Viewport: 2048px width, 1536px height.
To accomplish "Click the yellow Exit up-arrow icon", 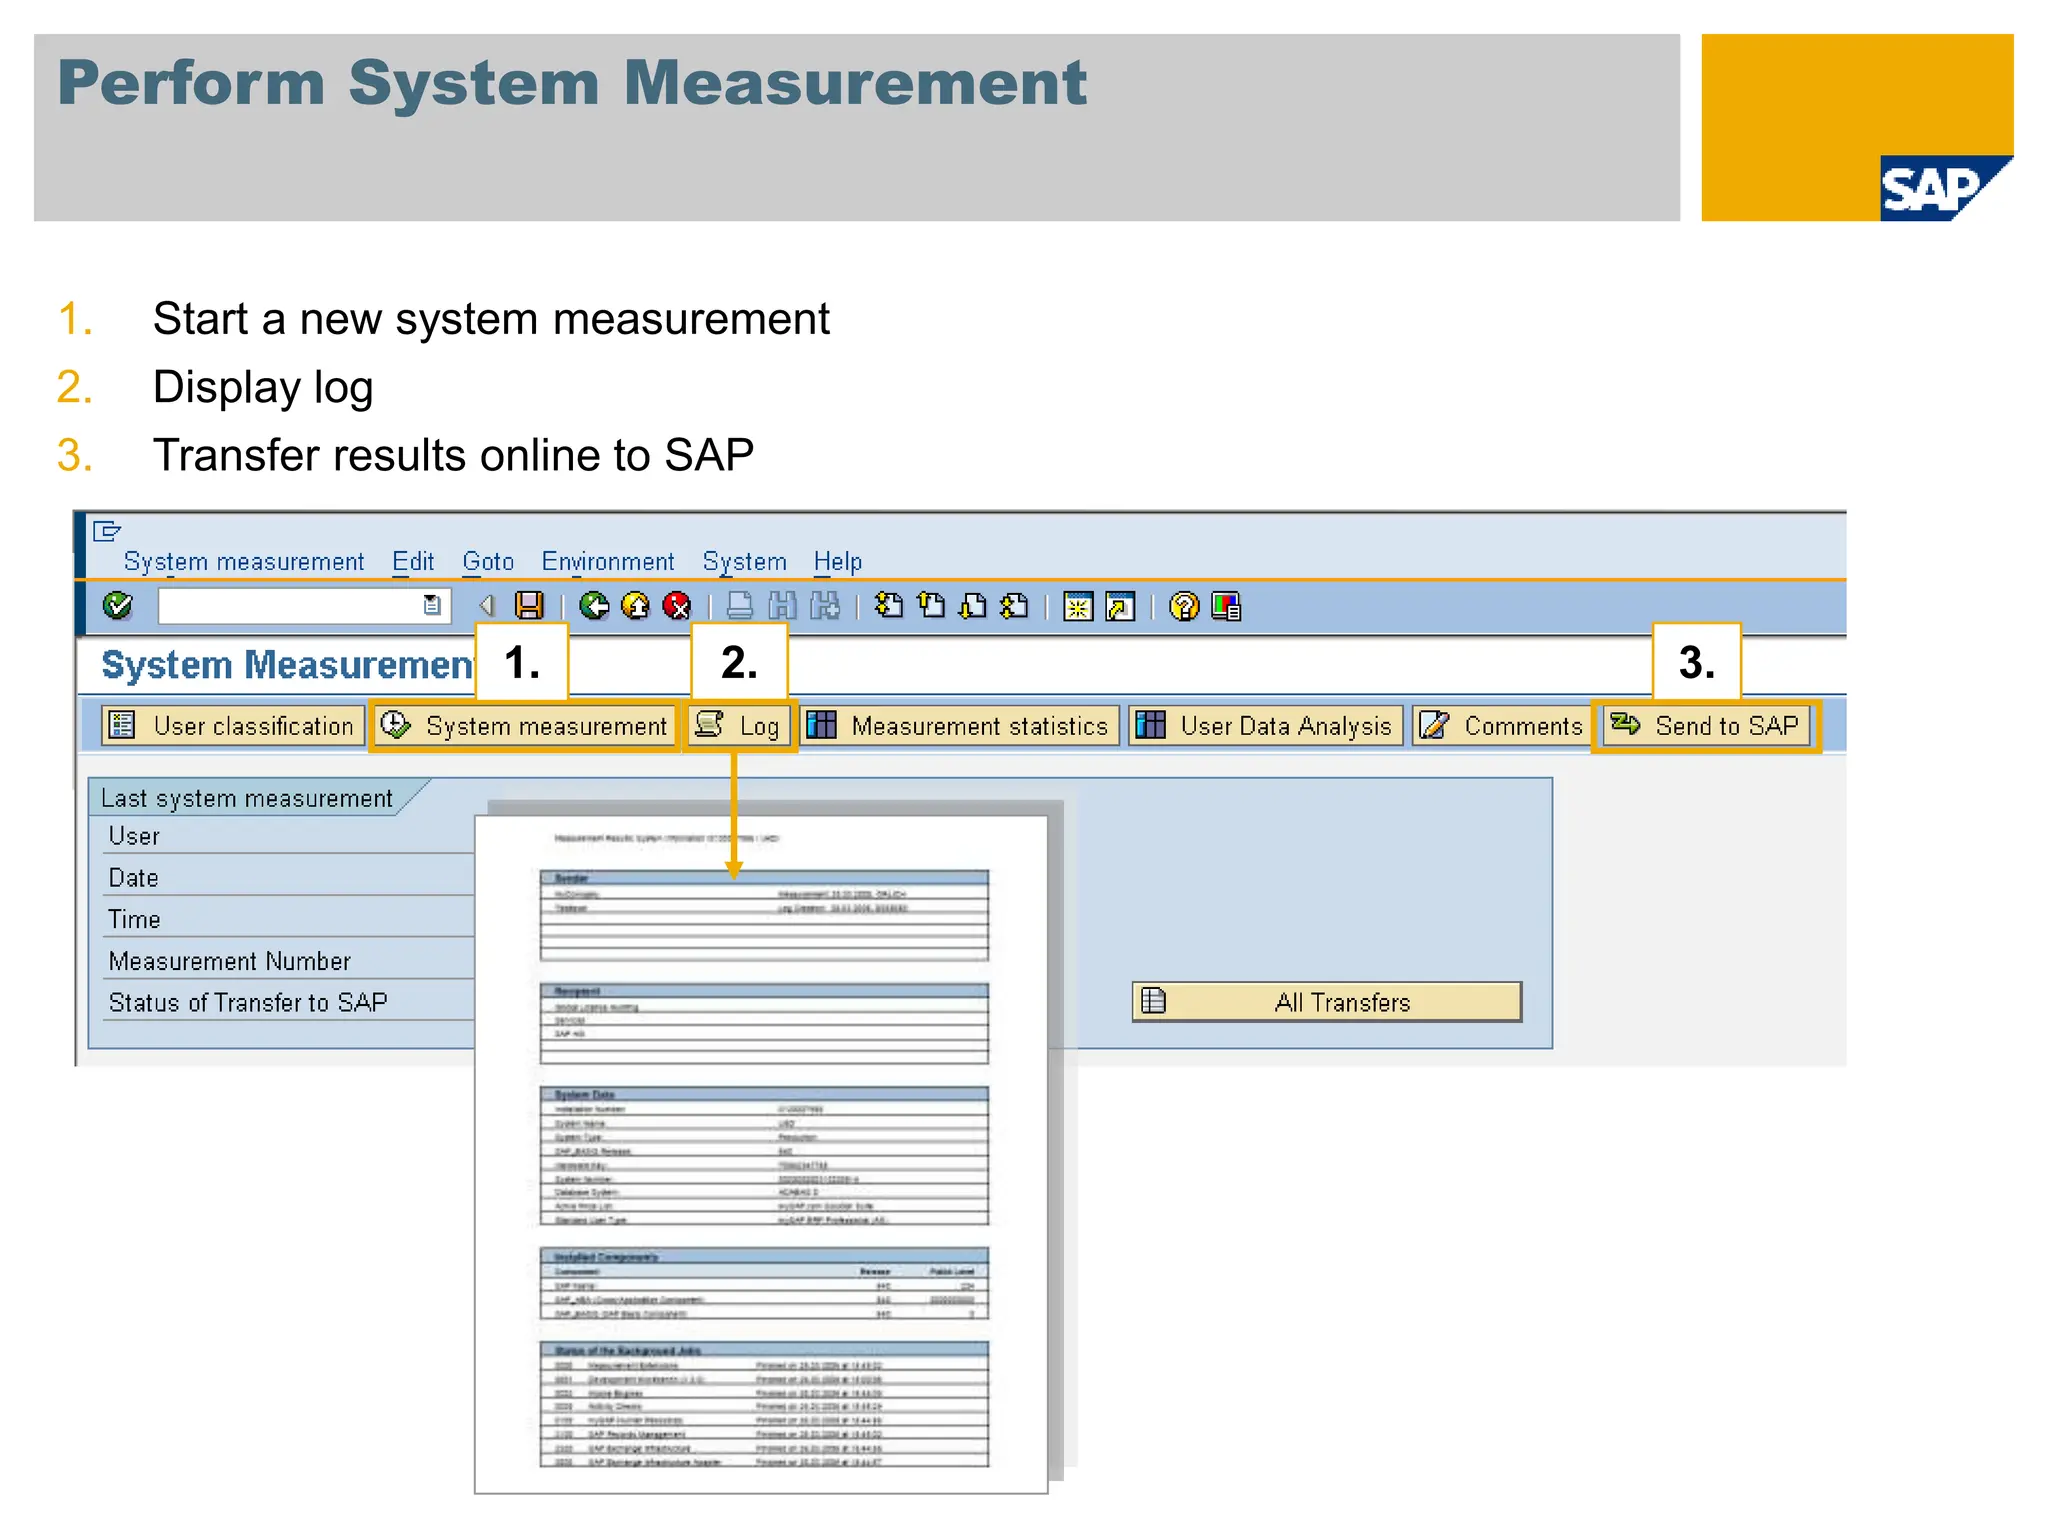I will pyautogui.click(x=636, y=606).
